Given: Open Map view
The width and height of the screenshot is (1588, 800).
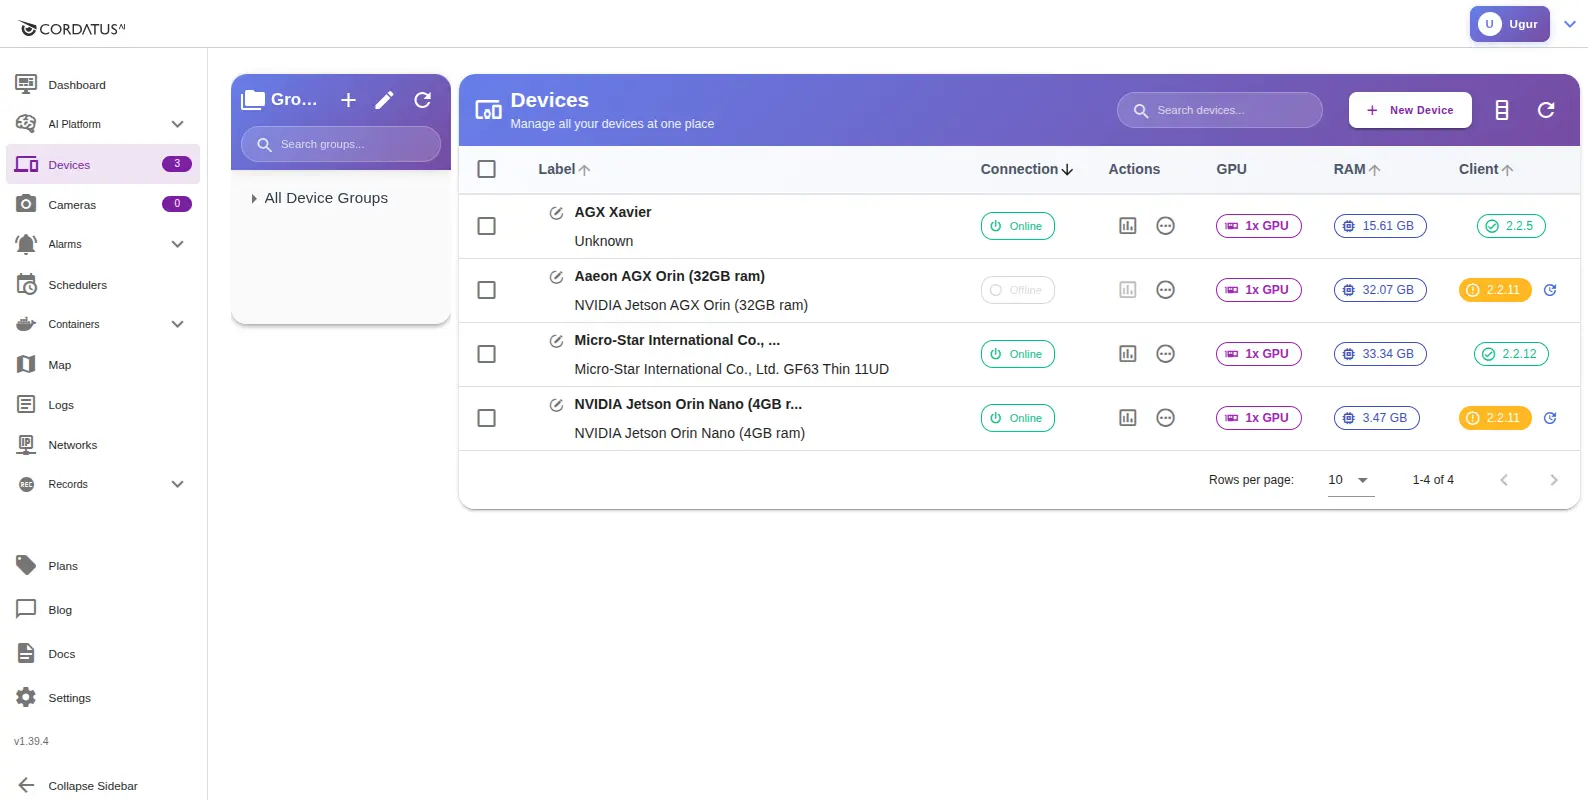Looking at the screenshot, I should coord(103,365).
